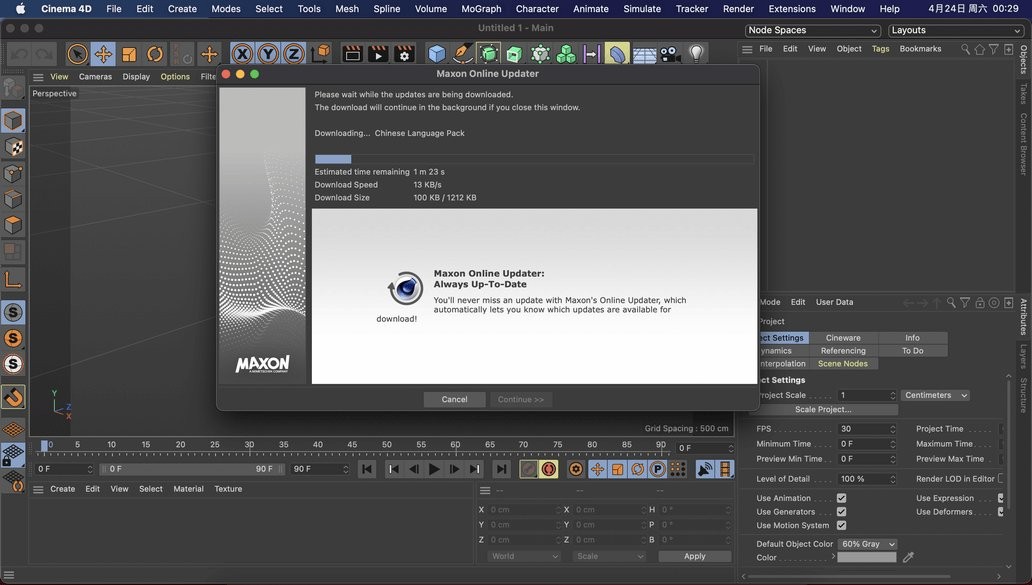Toggle the Use Motion System checkbox
This screenshot has height=585, width=1032.
[841, 525]
